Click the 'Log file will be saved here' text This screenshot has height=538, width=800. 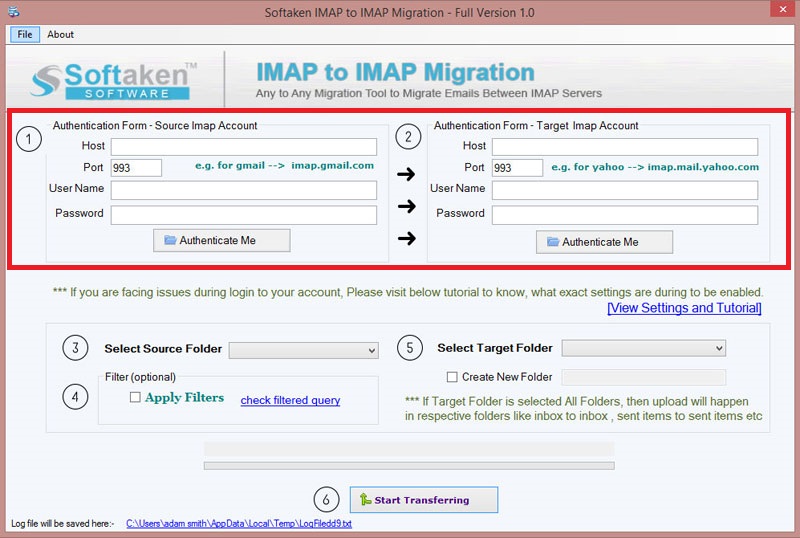(x=62, y=524)
